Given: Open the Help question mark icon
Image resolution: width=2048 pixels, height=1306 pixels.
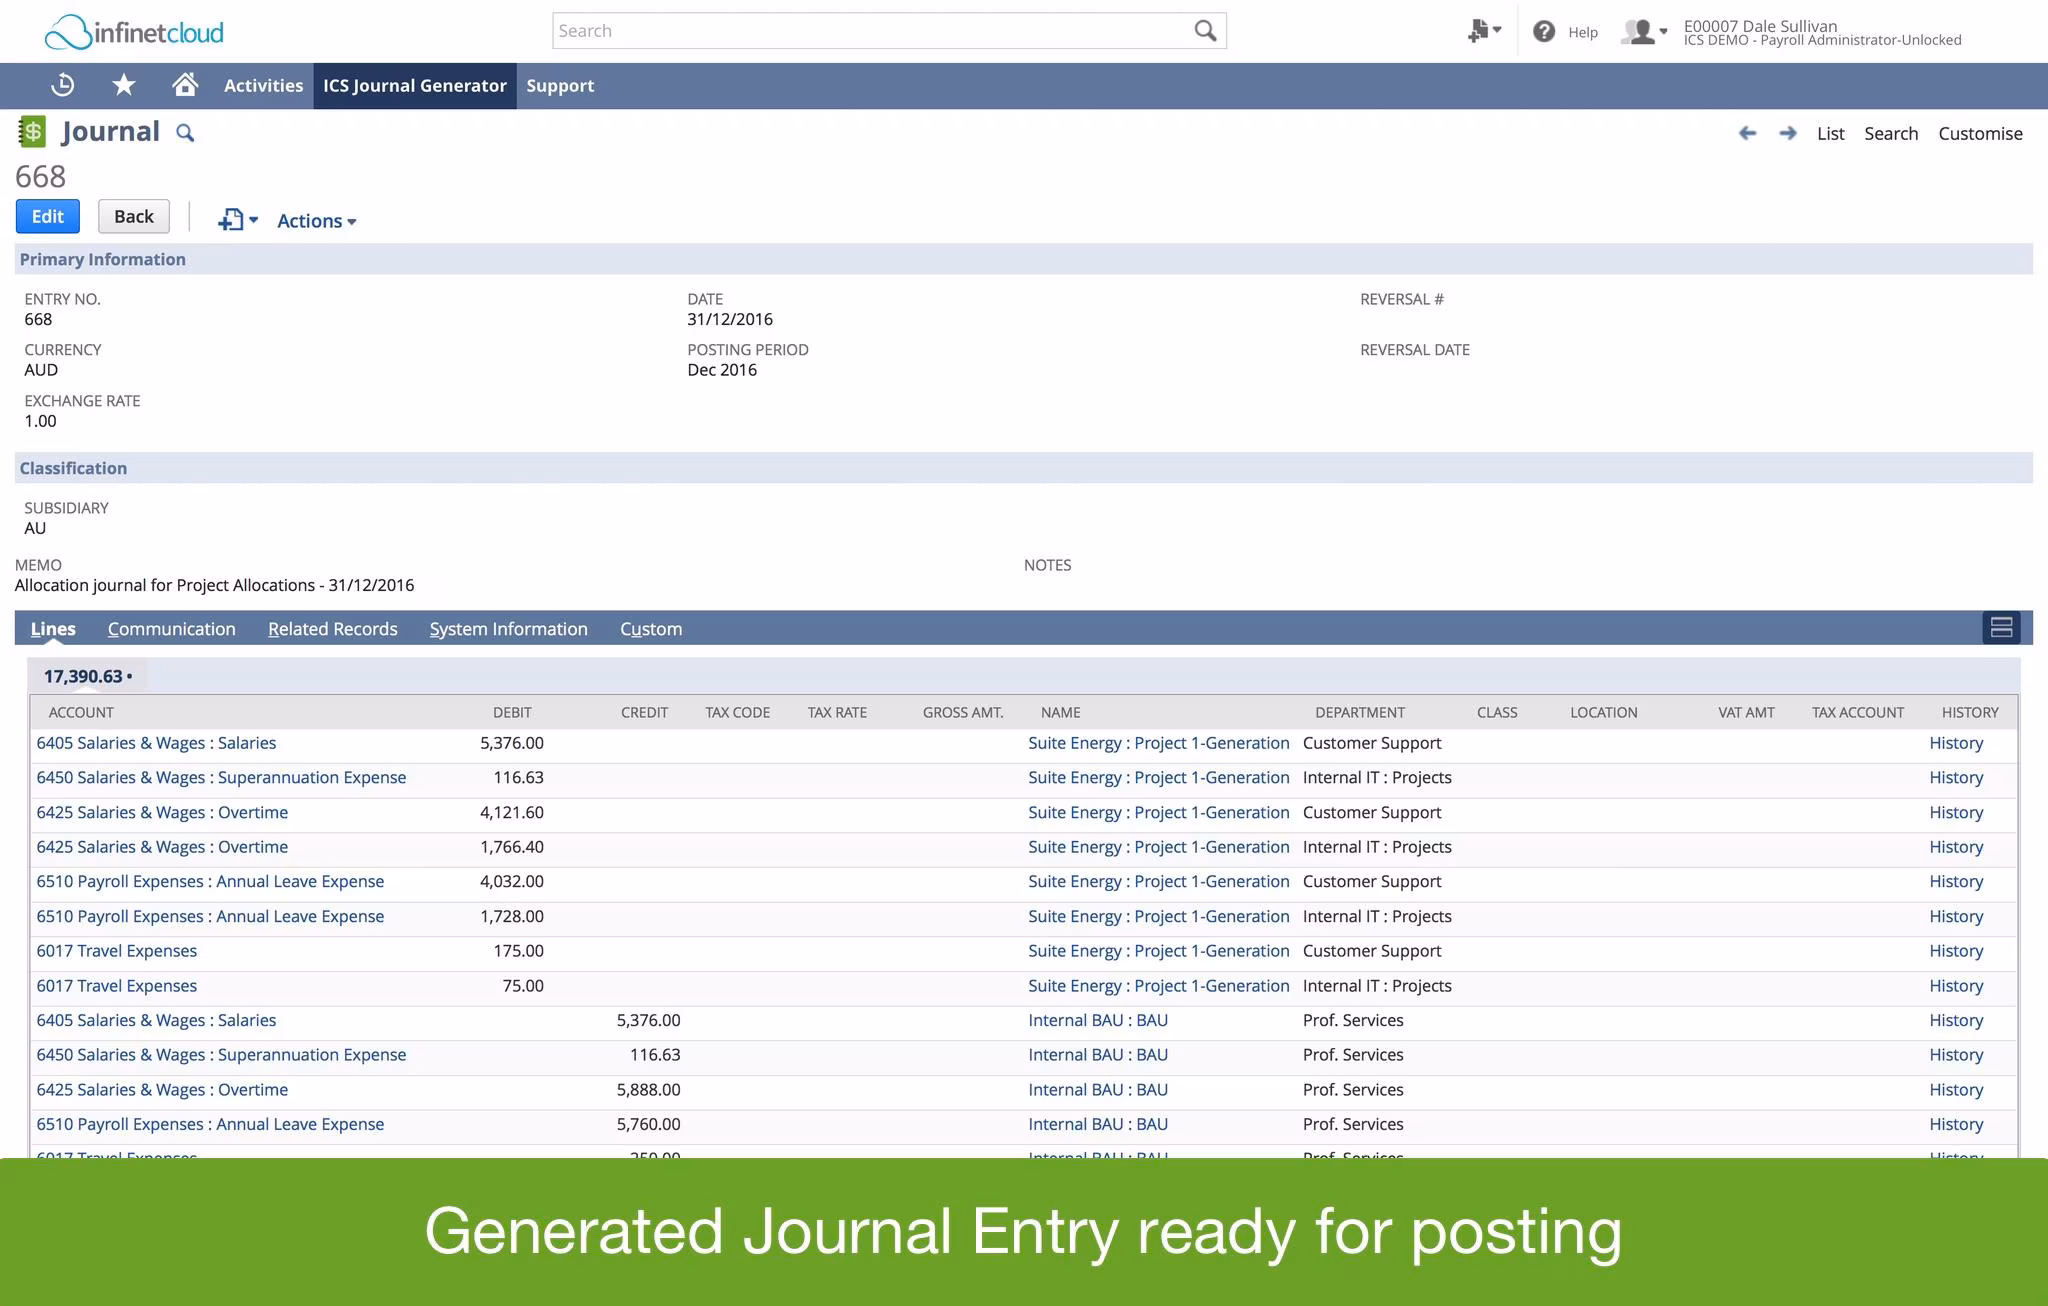Looking at the screenshot, I should pyautogui.click(x=1544, y=32).
